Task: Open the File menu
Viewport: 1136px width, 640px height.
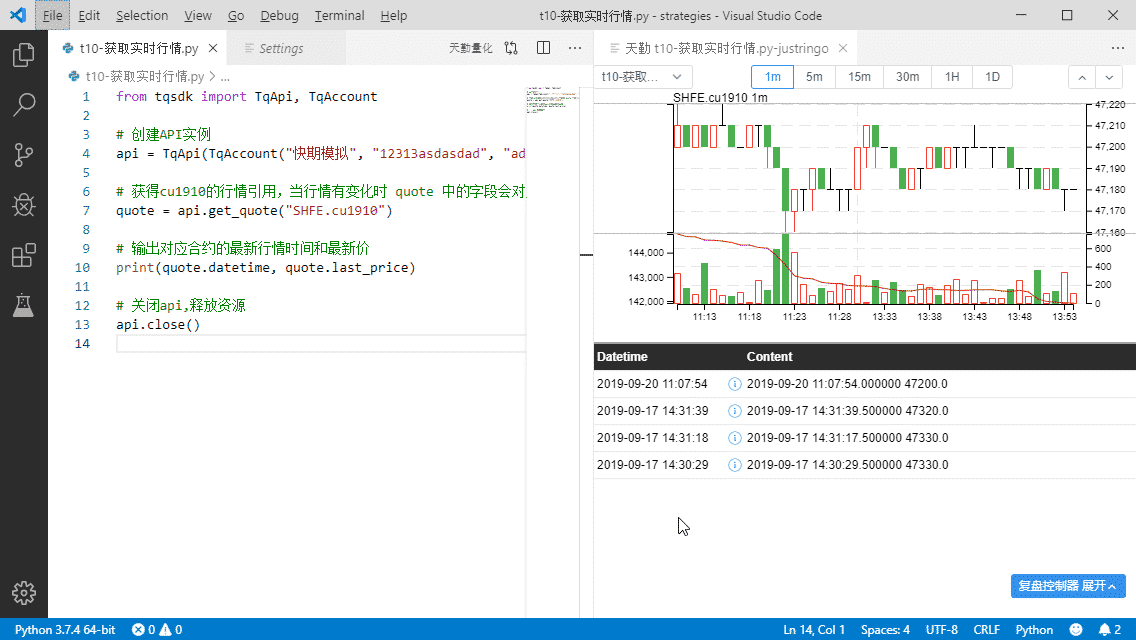Action: click(x=52, y=15)
